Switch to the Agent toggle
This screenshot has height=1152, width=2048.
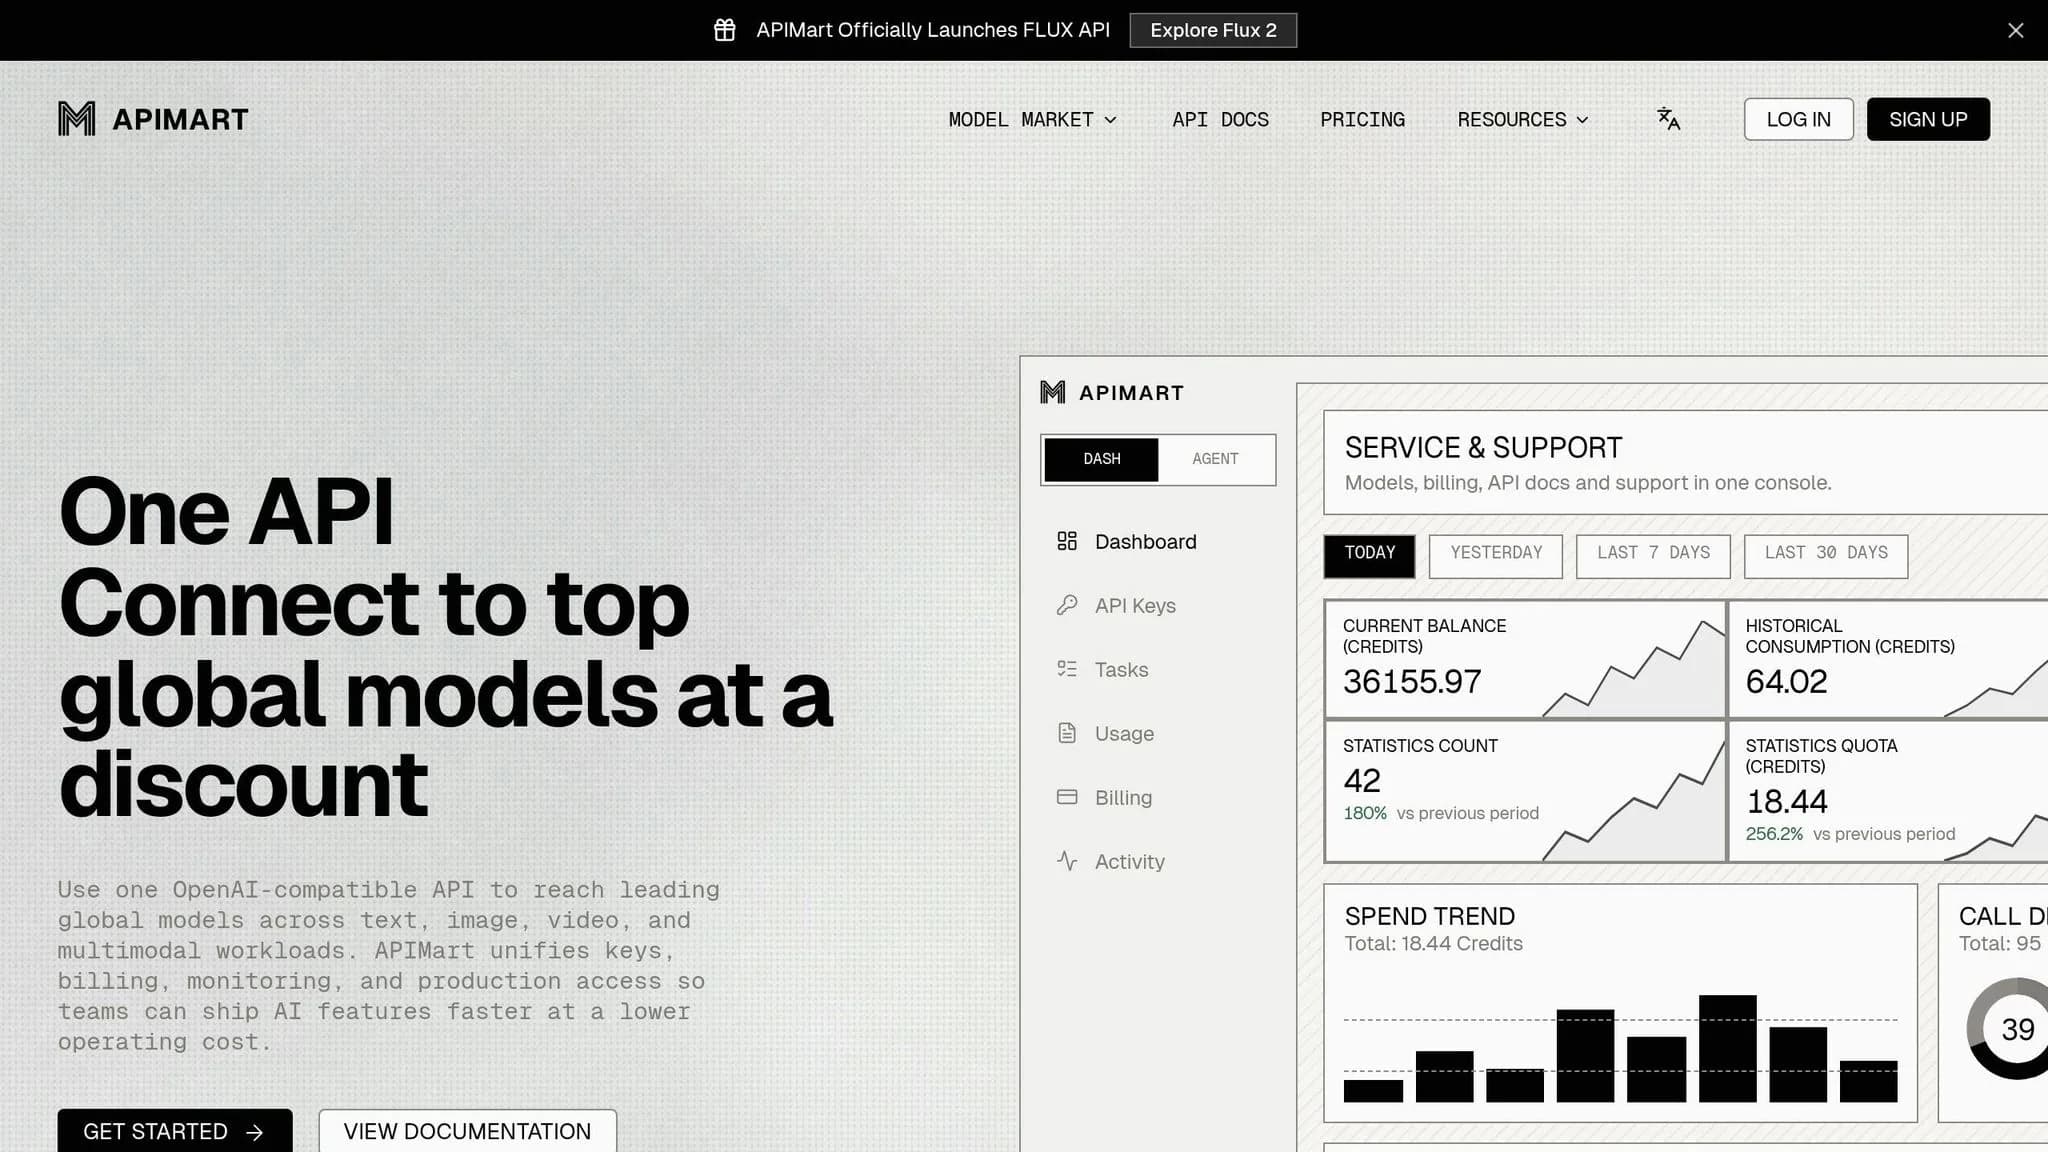pos(1215,459)
